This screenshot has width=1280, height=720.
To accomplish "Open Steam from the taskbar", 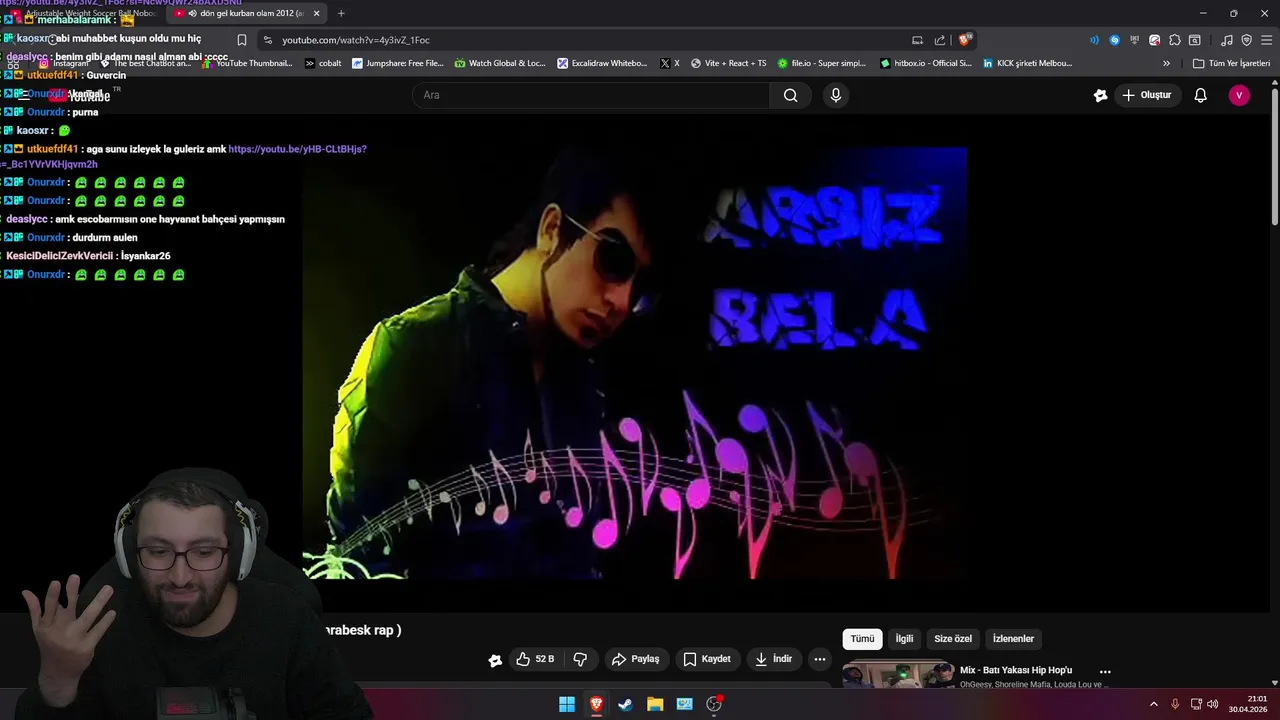I will click(625, 704).
